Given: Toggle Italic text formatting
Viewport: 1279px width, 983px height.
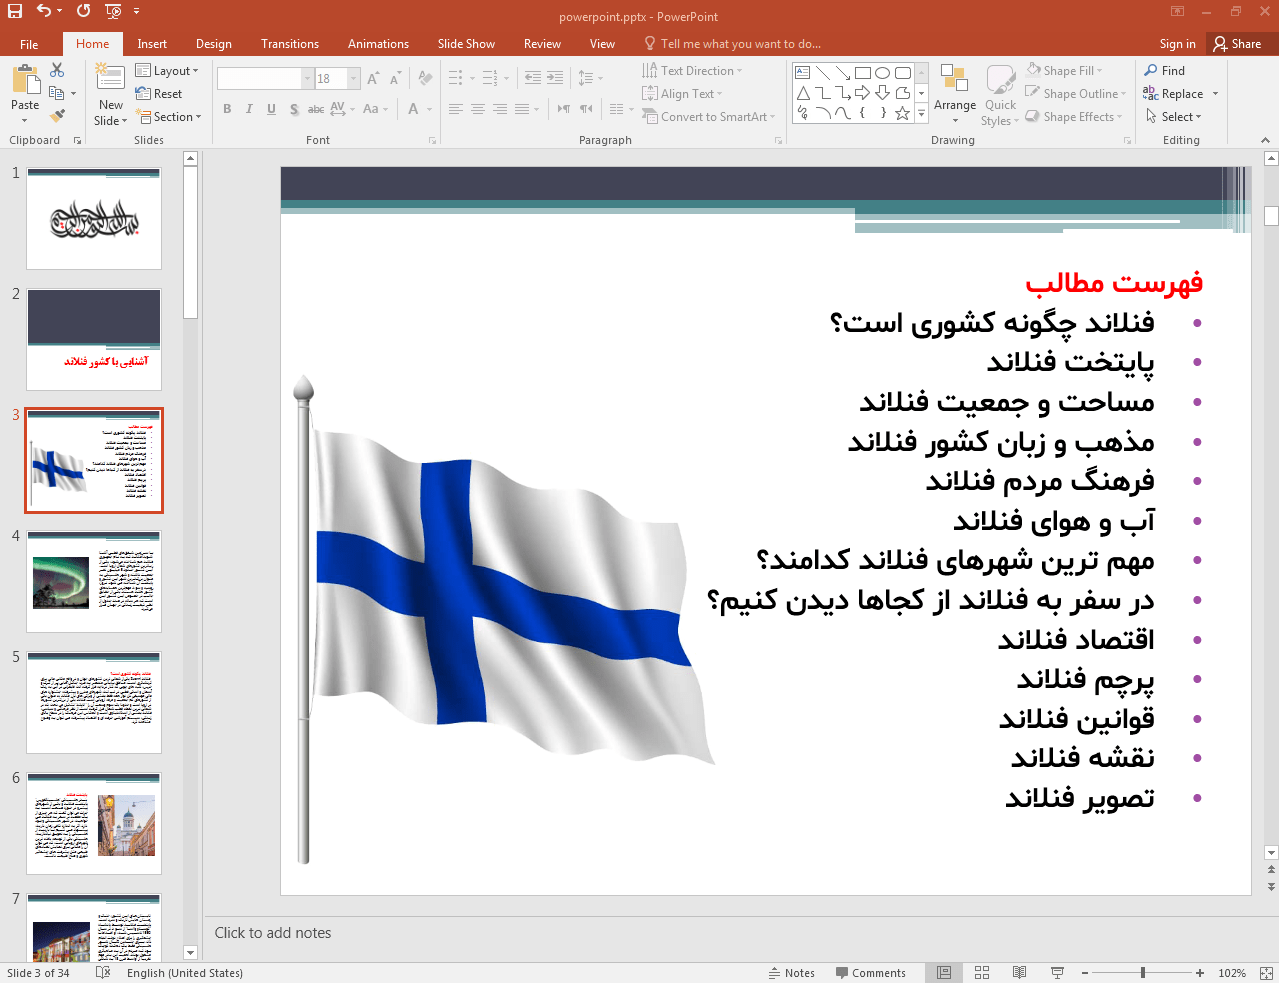Looking at the screenshot, I should click(x=249, y=109).
